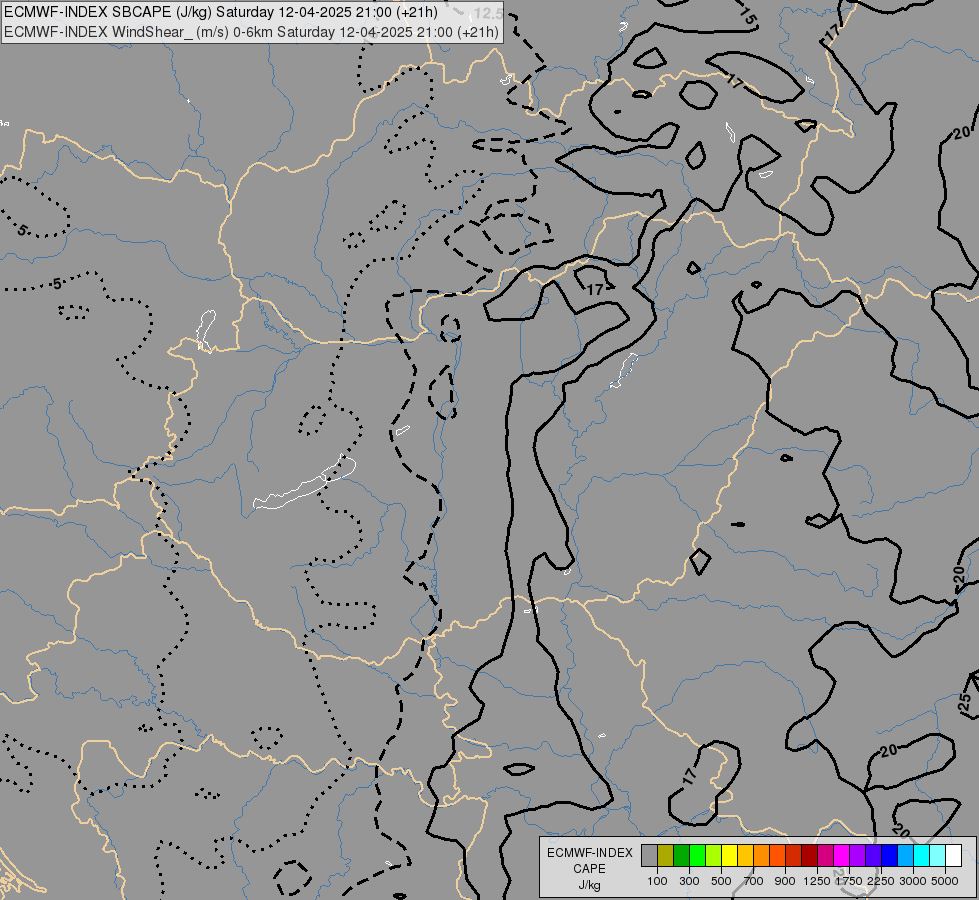Click the 15 contour label

click(x=747, y=15)
